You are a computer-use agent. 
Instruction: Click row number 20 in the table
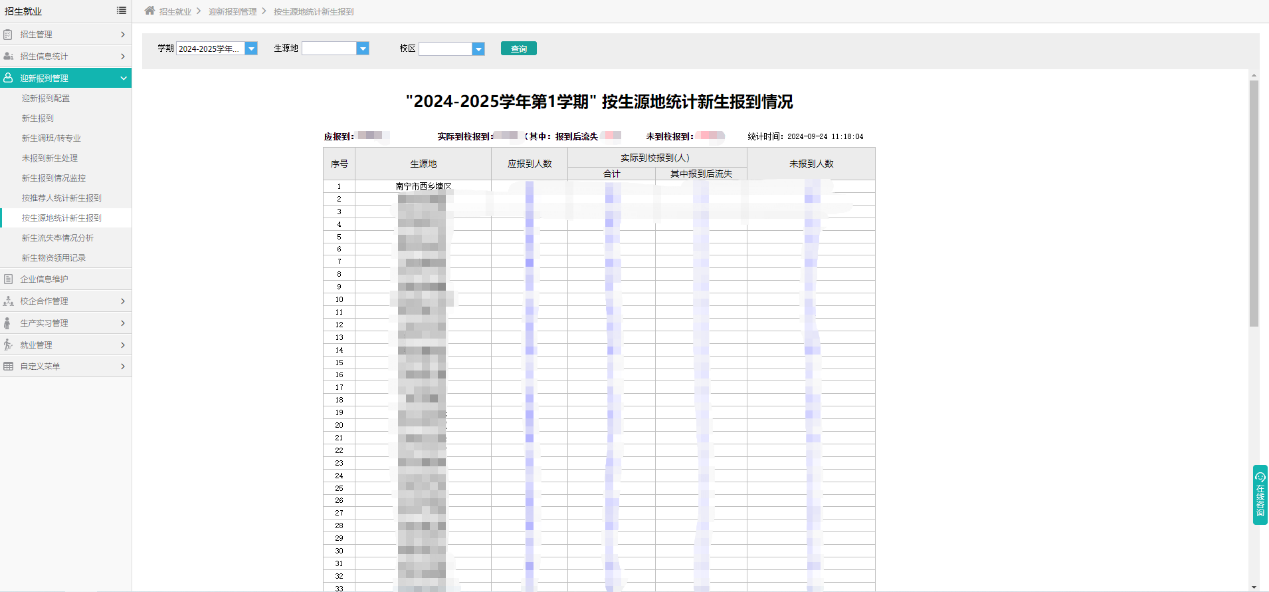339,425
